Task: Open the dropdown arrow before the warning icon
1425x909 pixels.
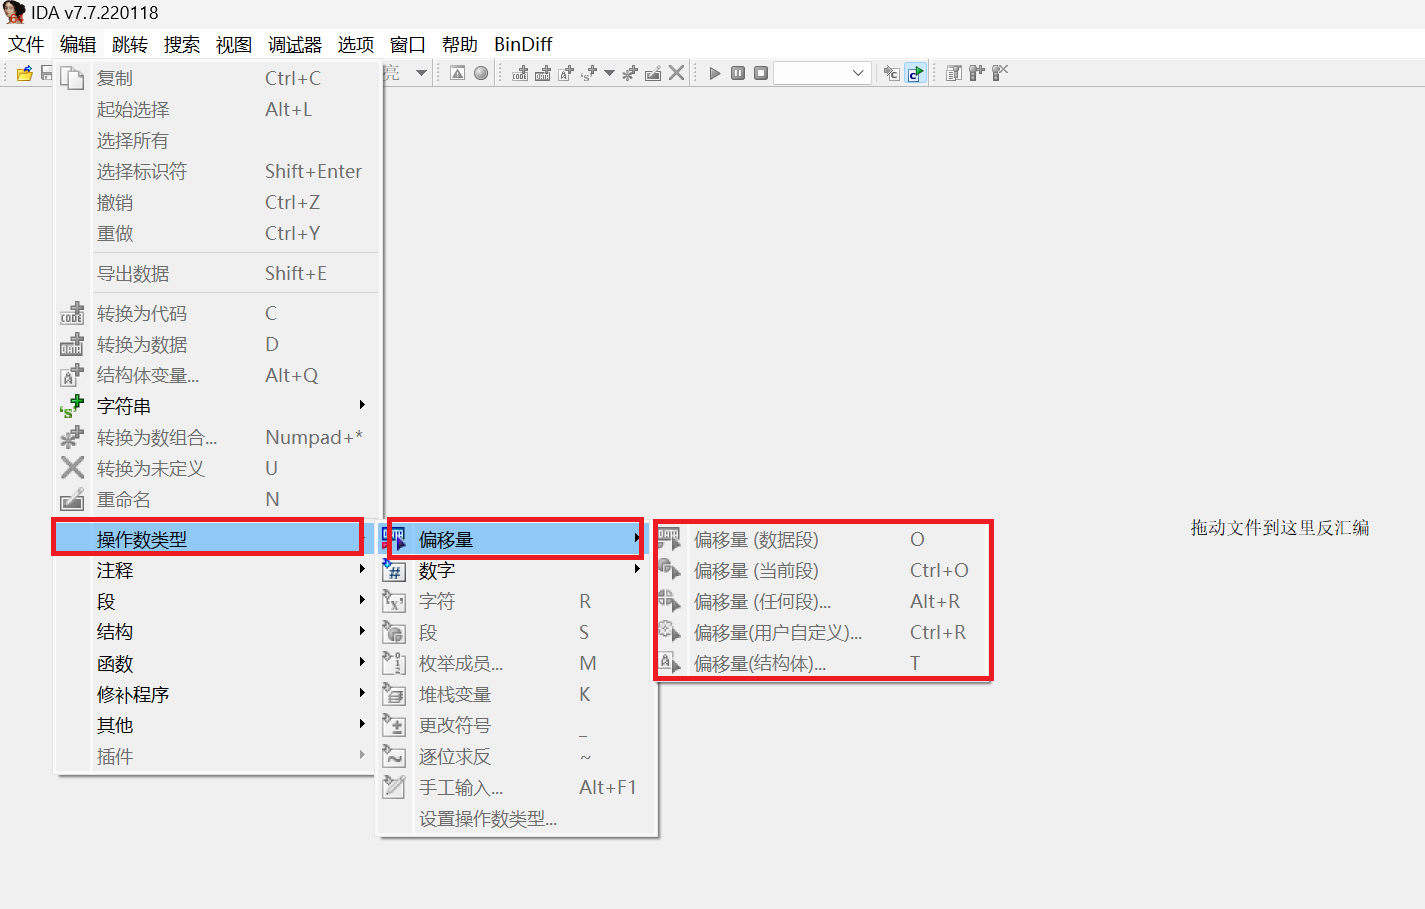Action: [421, 73]
